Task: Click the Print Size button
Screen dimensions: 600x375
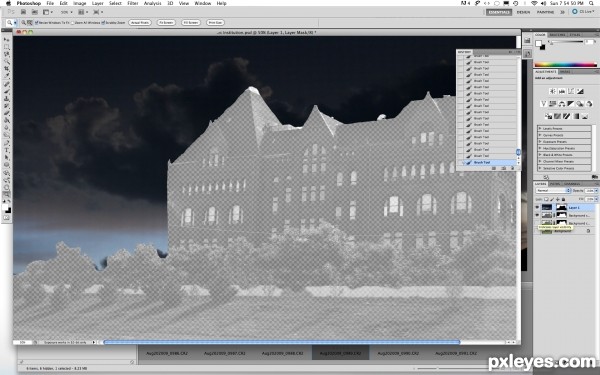Action: 215,23
